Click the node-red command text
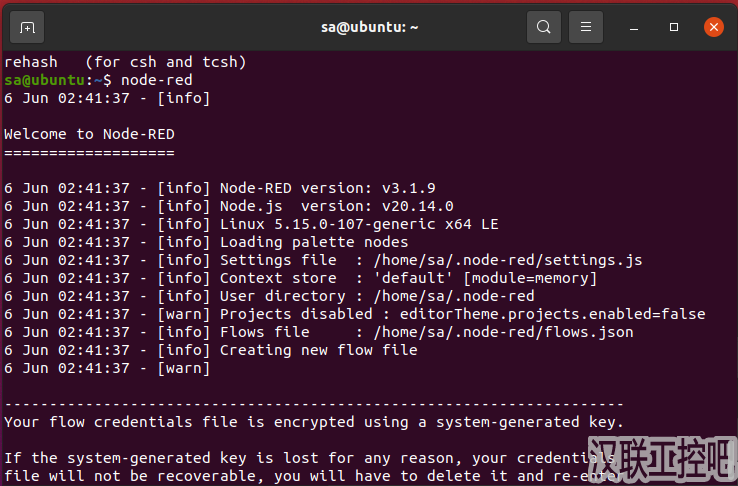 click(157, 80)
